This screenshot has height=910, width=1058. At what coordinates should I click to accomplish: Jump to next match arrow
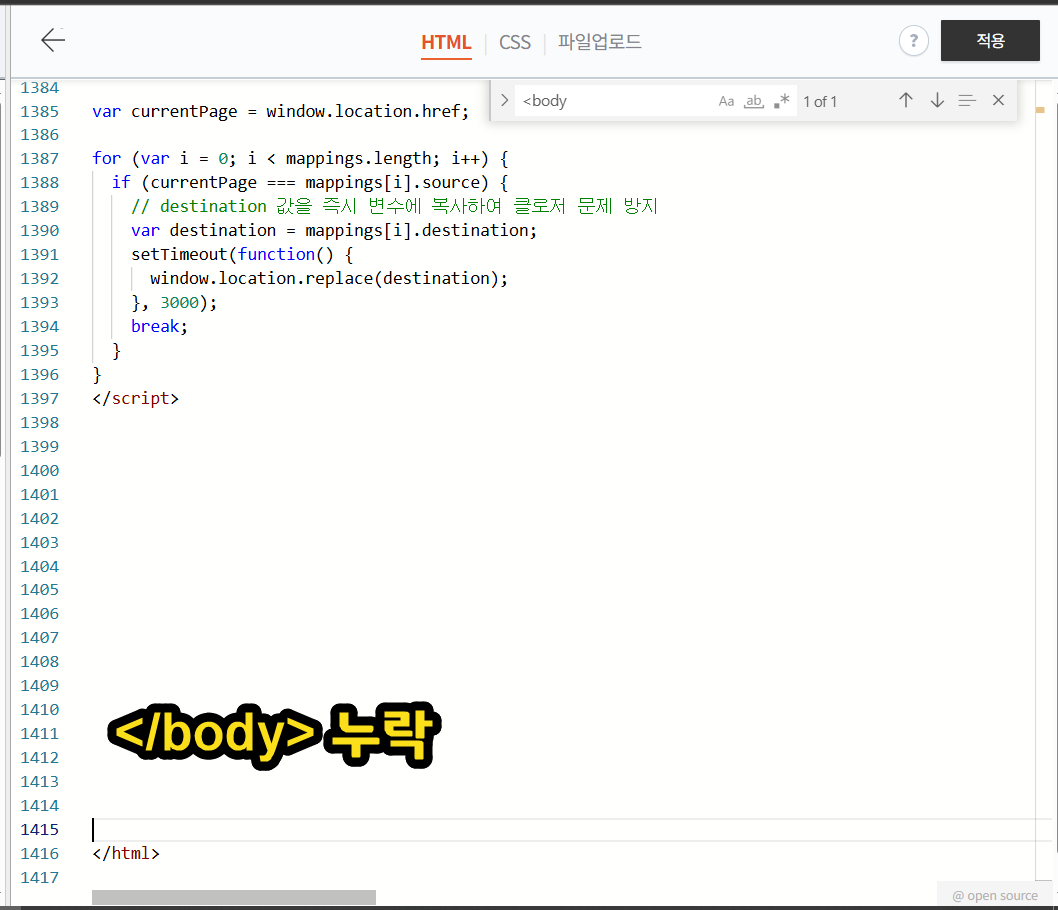click(x=937, y=101)
